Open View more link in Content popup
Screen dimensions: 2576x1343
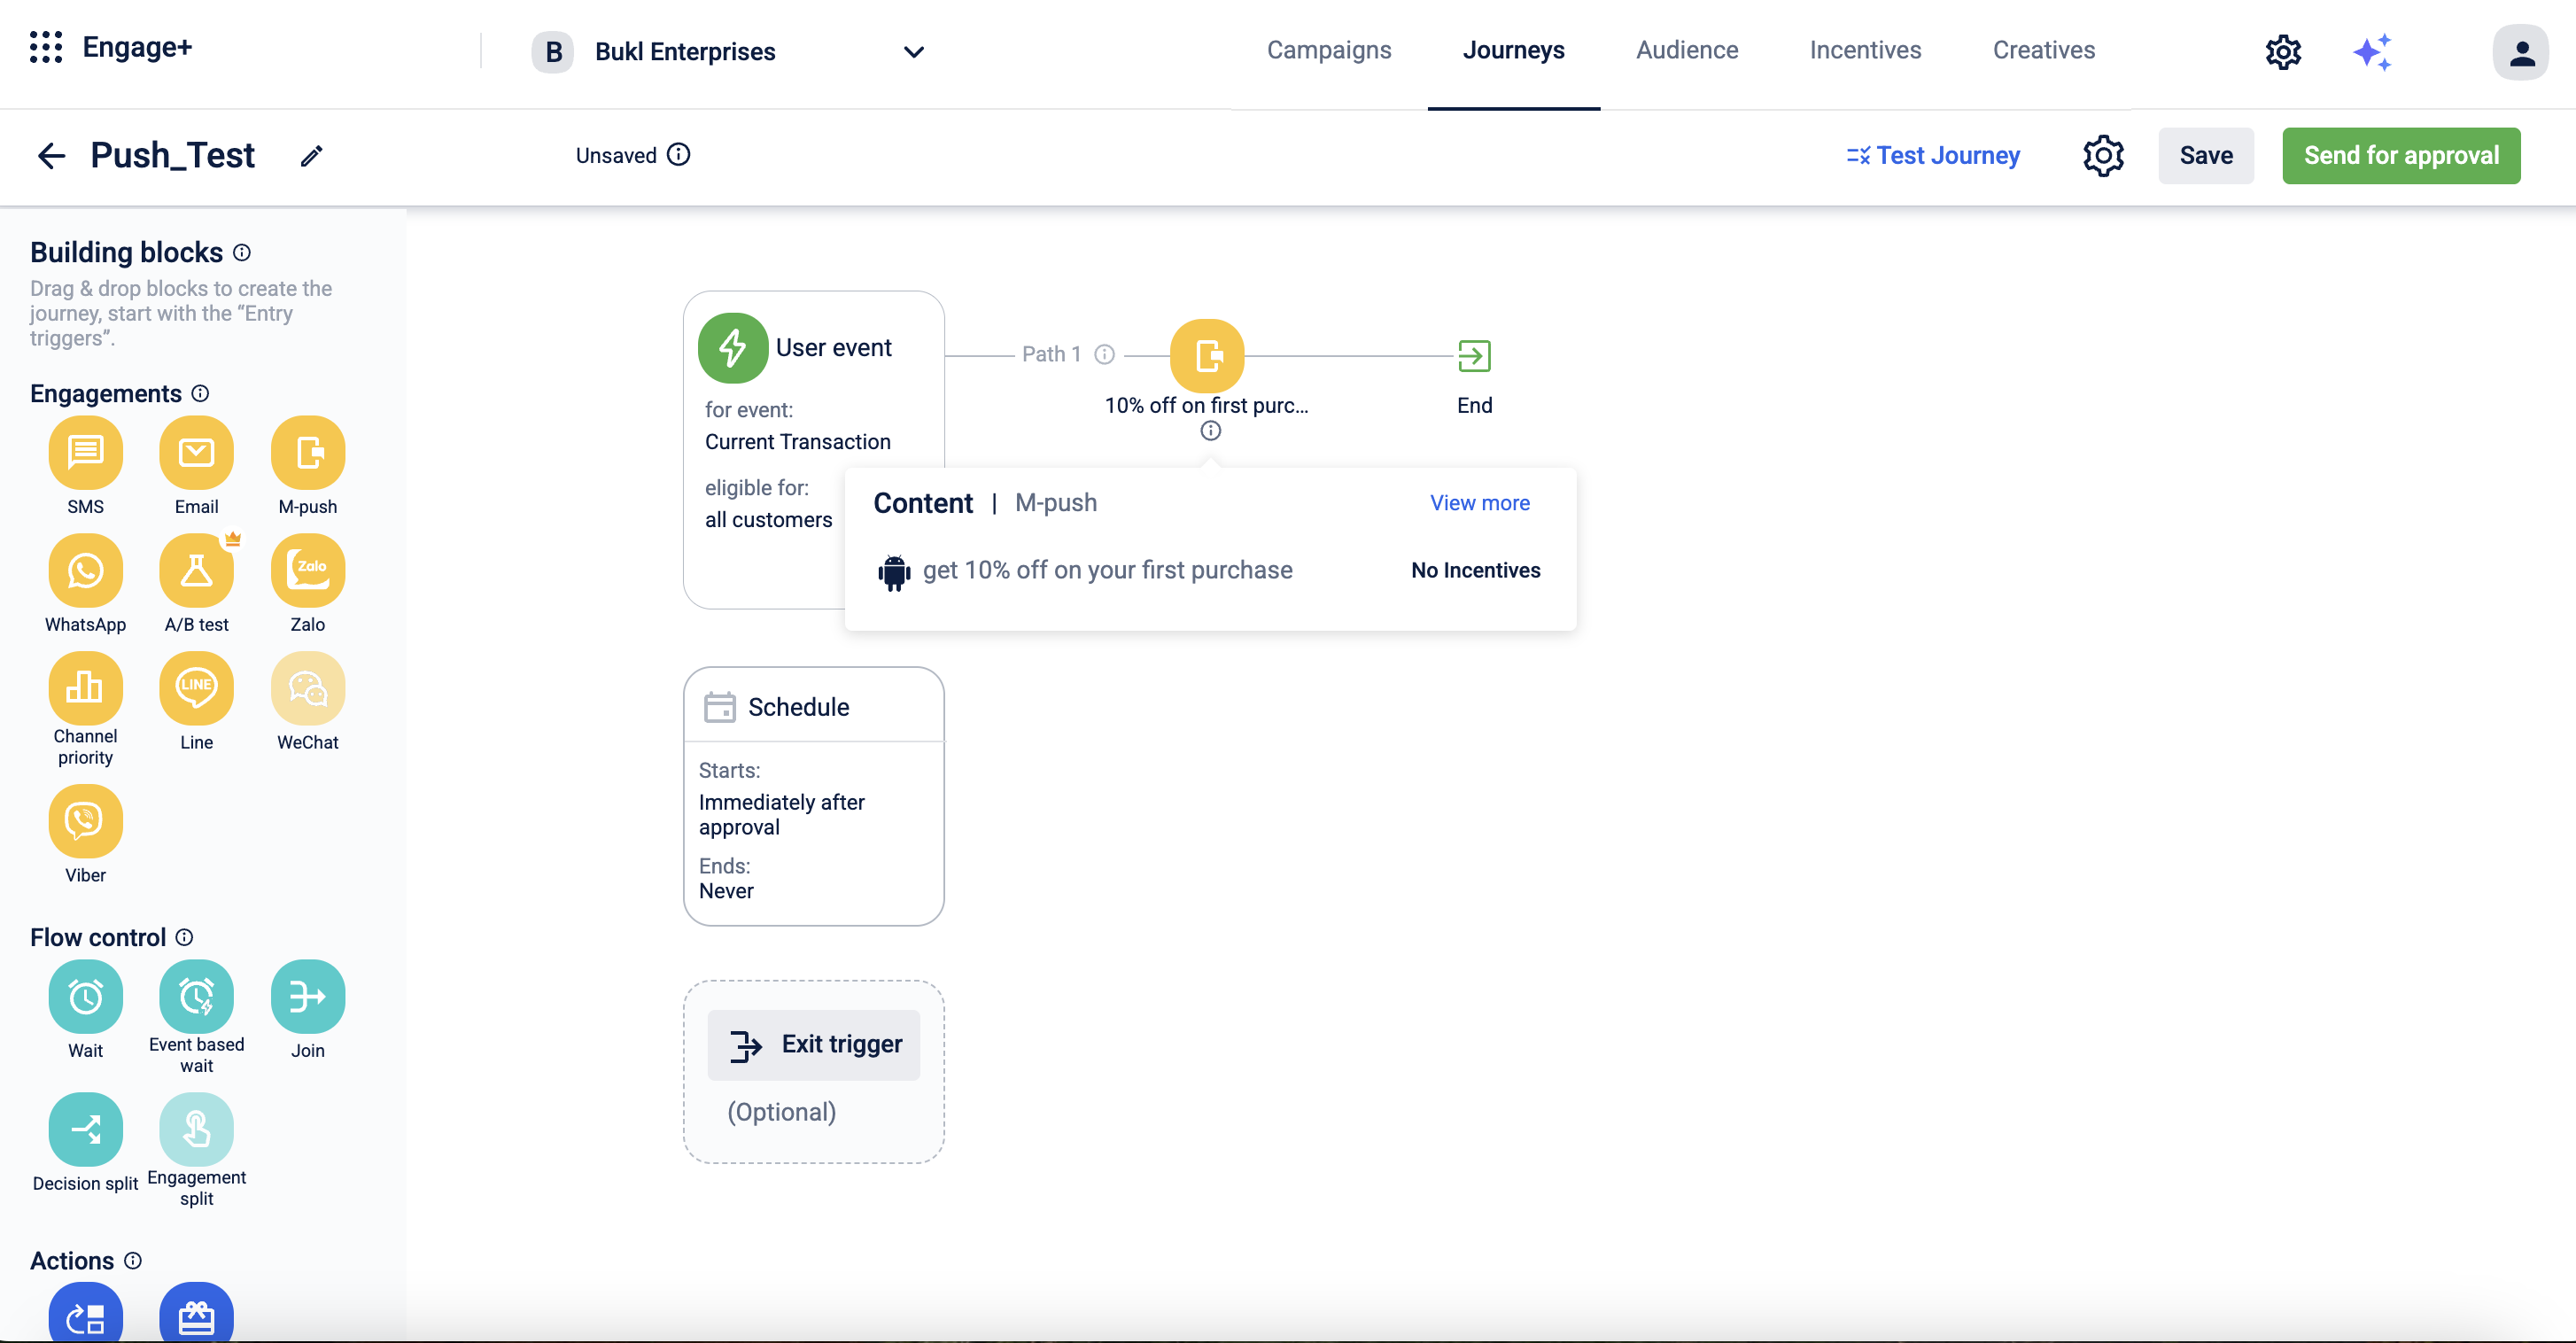tap(1479, 503)
